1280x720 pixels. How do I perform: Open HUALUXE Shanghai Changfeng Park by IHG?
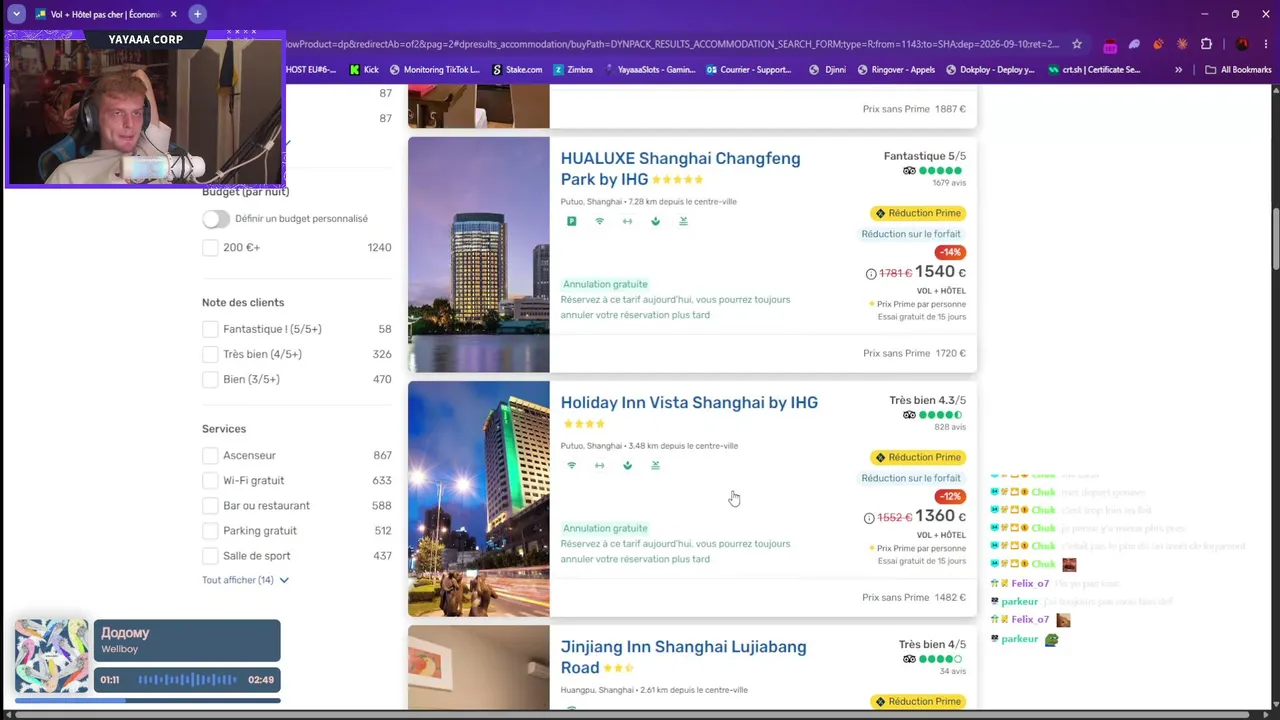pyautogui.click(x=680, y=169)
